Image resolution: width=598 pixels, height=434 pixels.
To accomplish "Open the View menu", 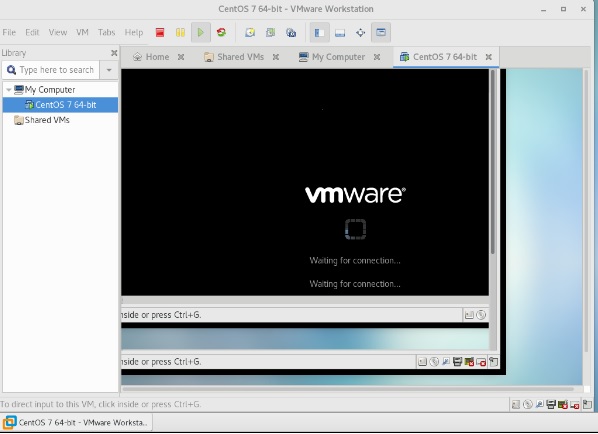I will click(x=58, y=32).
